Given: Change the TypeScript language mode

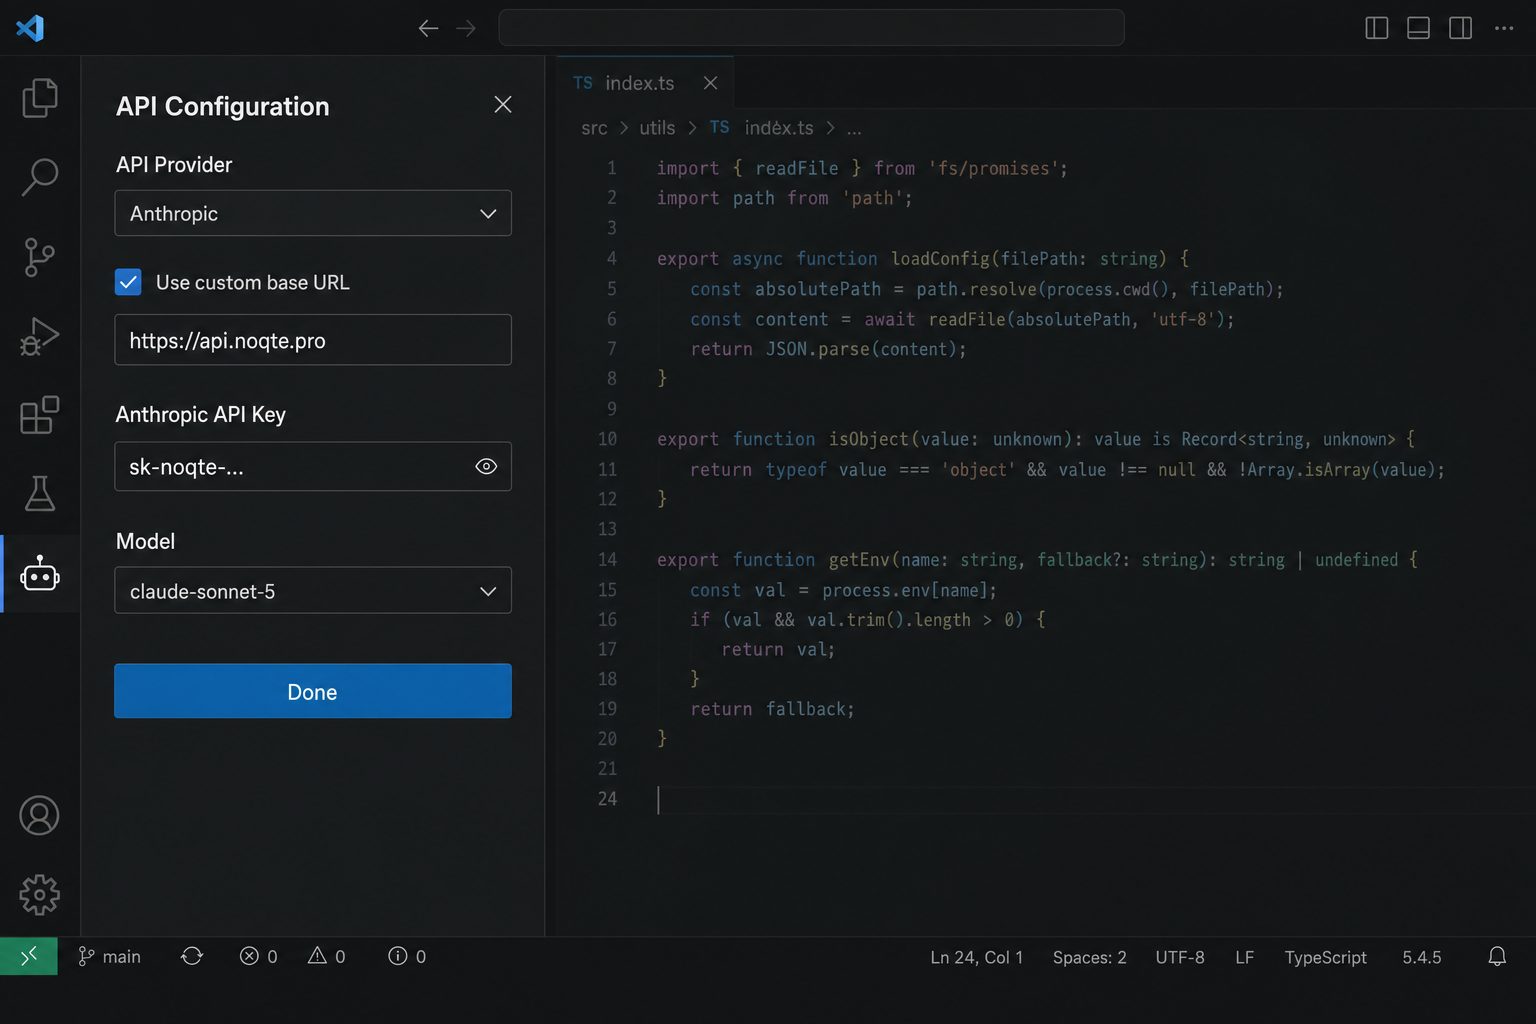Looking at the screenshot, I should (x=1325, y=957).
